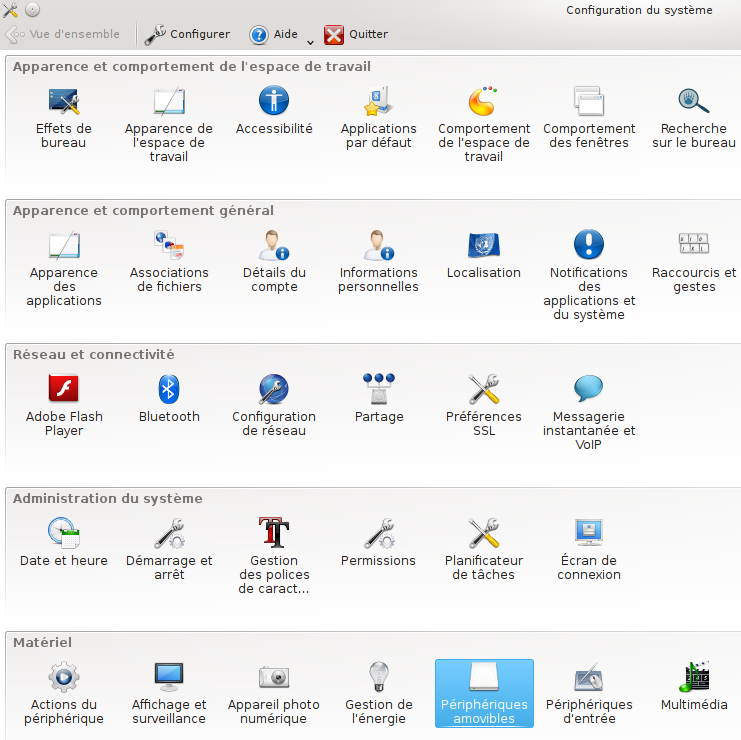Open Apparence de l'espace de travail
741x740 pixels.
point(169,125)
